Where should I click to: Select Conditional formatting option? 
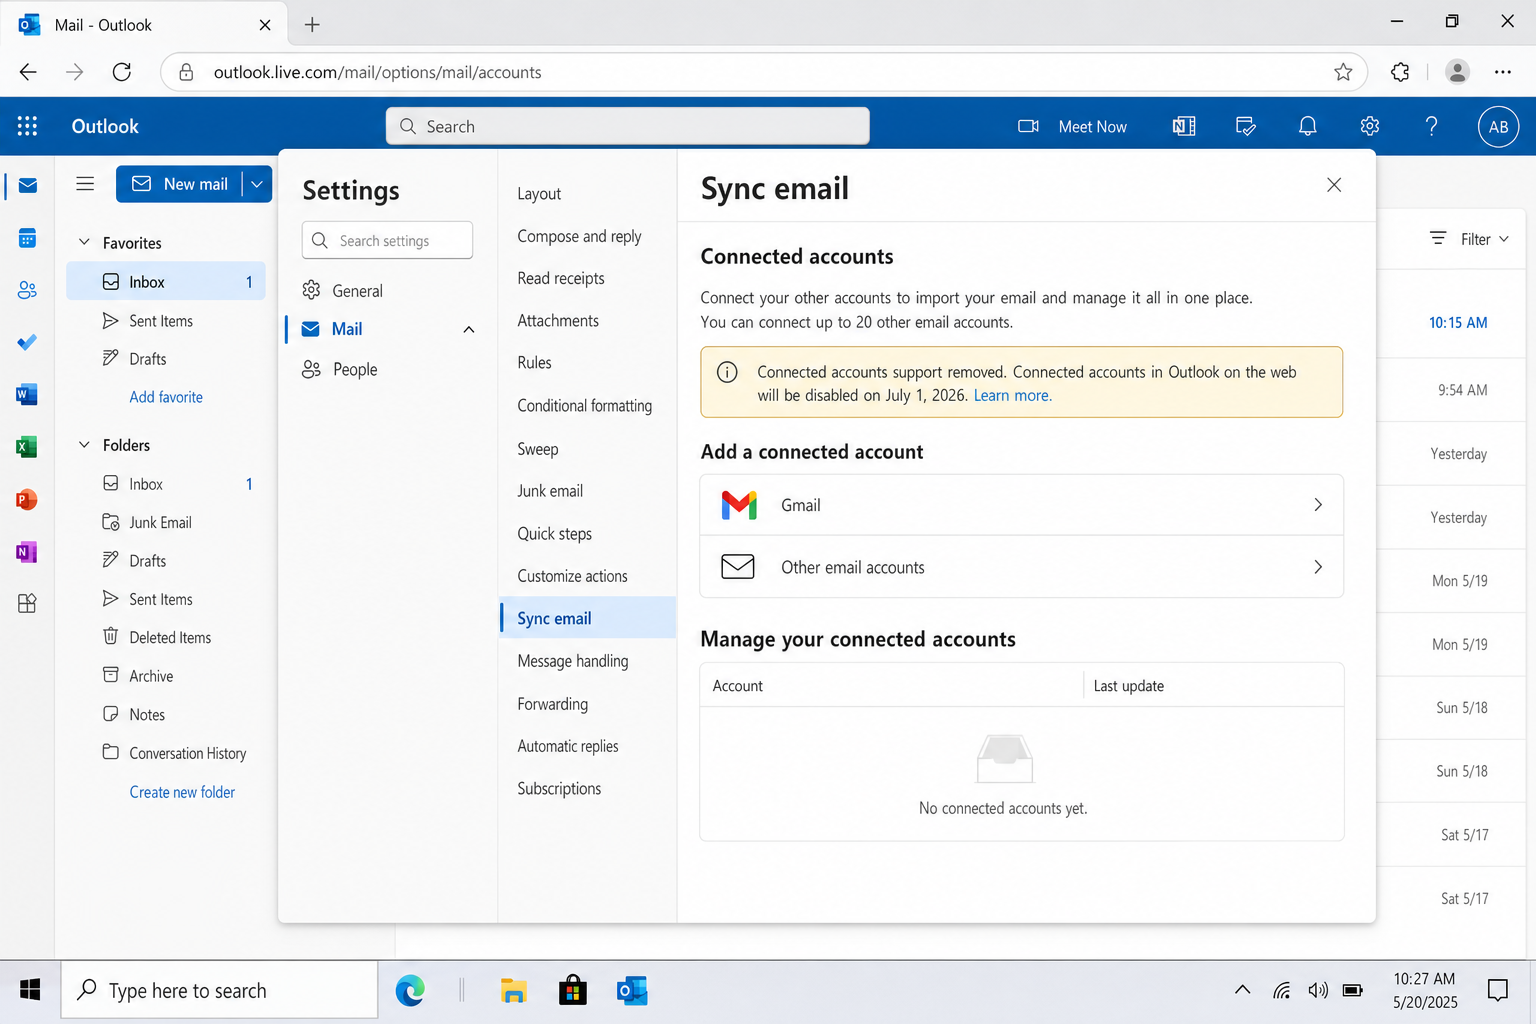click(584, 406)
